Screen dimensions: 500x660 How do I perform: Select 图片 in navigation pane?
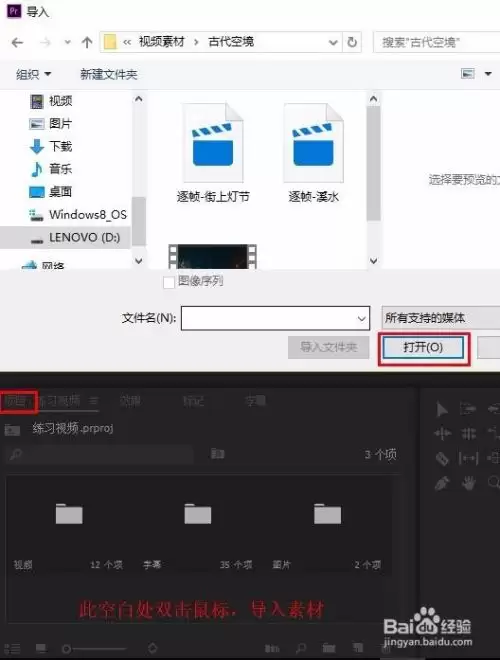pyautogui.click(x=51, y=124)
